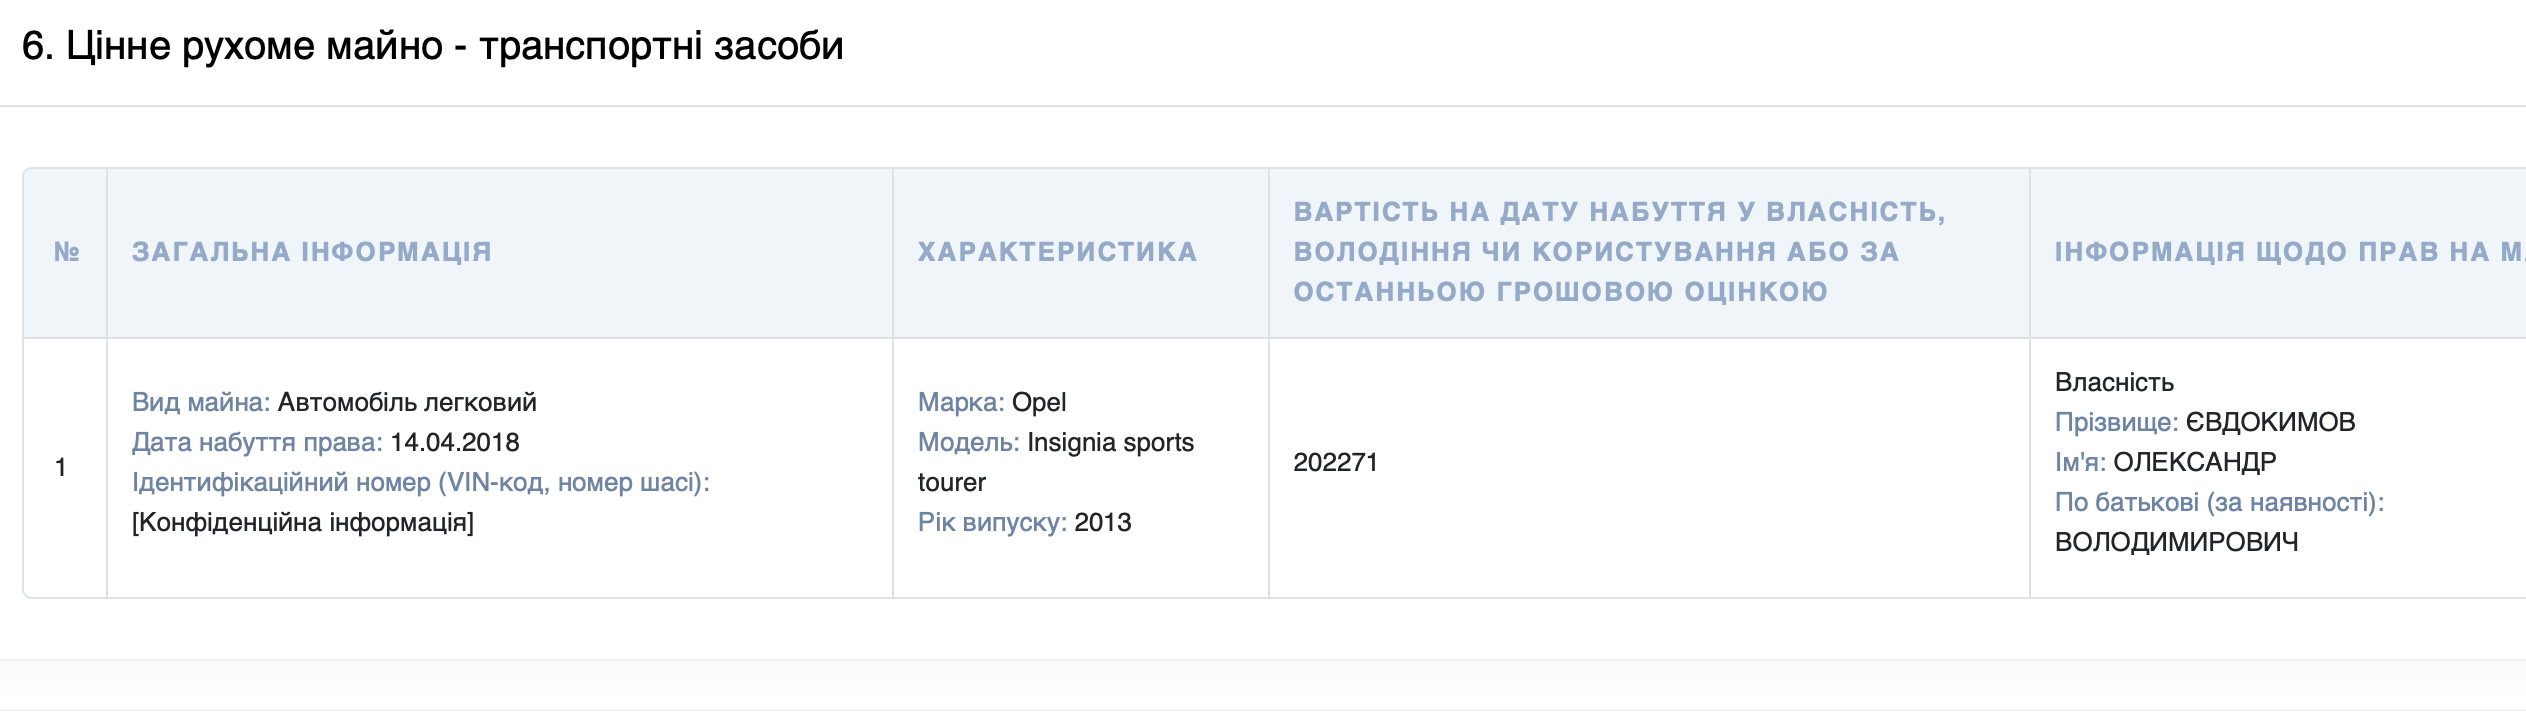Click the surname ЄВДОКИМОВ
The width and height of the screenshot is (2526, 719).
(2270, 422)
